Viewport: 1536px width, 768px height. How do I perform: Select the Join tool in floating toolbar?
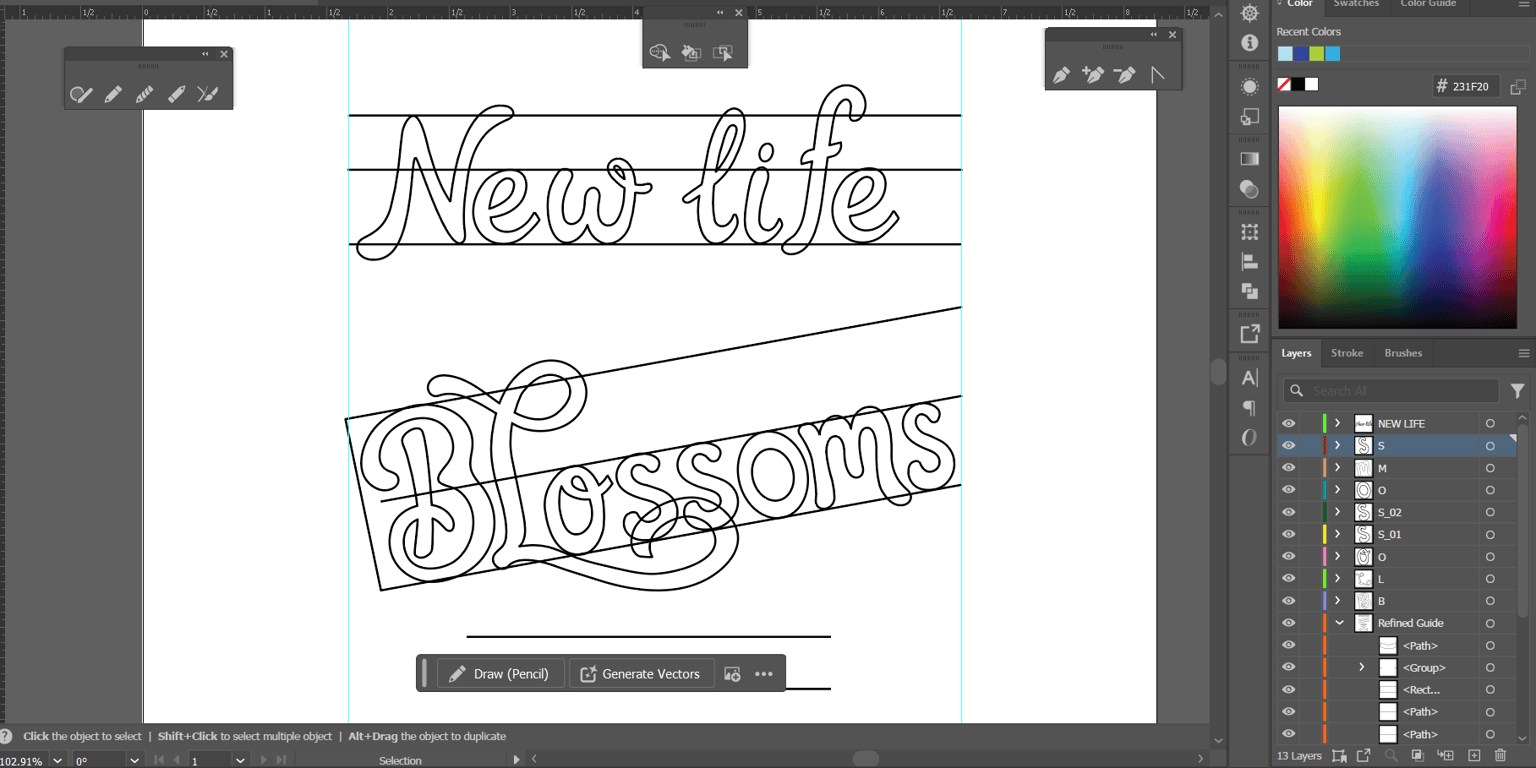coord(207,94)
